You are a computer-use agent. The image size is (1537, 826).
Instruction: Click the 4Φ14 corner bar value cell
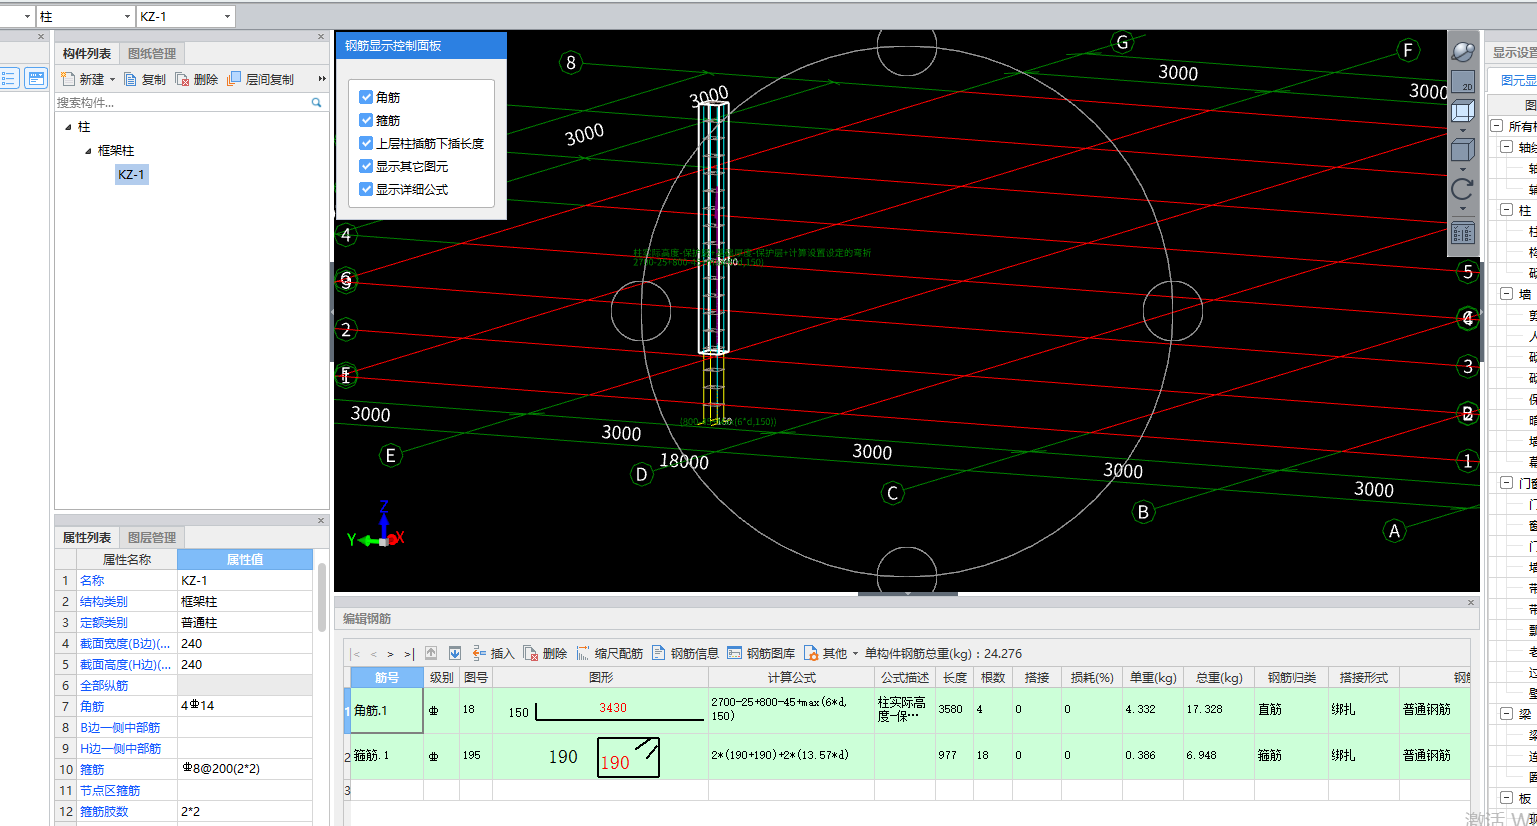245,706
